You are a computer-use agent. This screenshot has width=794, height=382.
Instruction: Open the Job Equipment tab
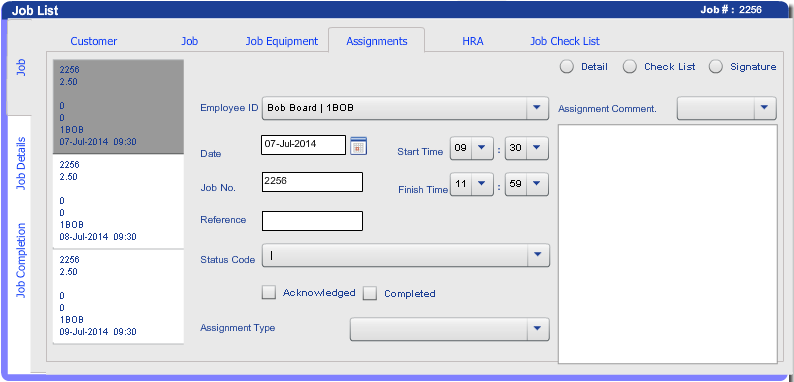pos(282,41)
